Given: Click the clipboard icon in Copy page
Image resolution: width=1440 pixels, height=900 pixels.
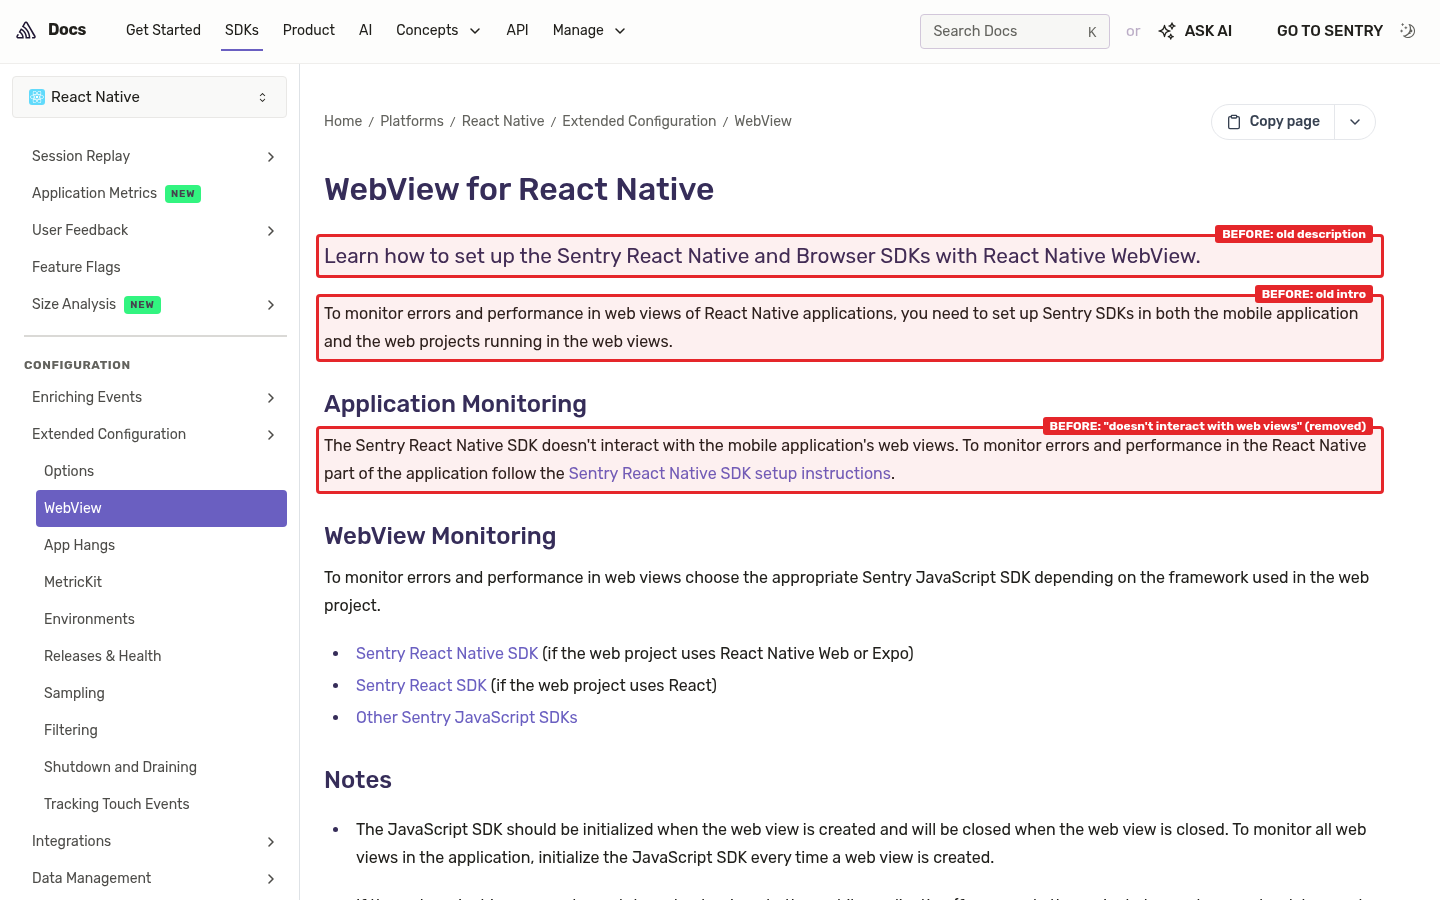Looking at the screenshot, I should point(1234,122).
